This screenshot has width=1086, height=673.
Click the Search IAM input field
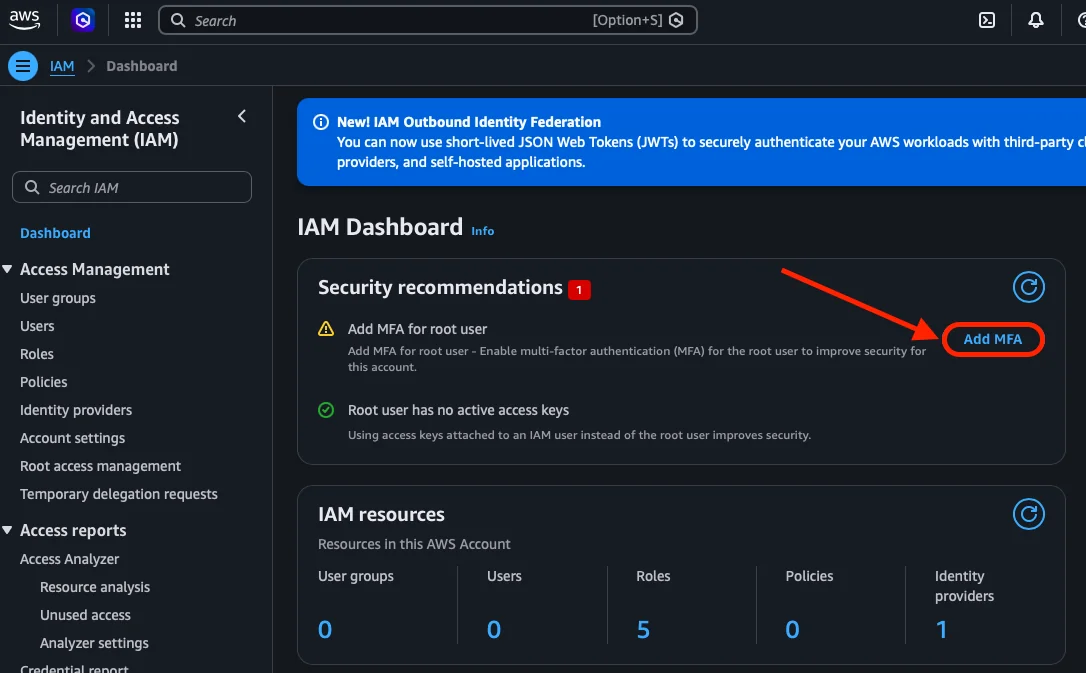pos(131,187)
